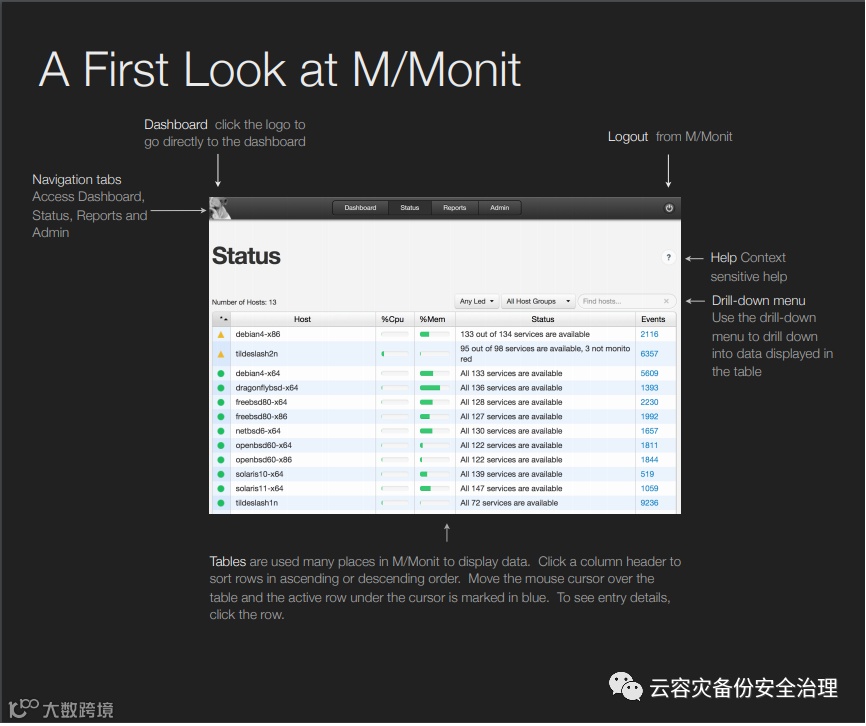Open events count 1657 link
Image resolution: width=866 pixels, height=726 pixels.
(649, 431)
